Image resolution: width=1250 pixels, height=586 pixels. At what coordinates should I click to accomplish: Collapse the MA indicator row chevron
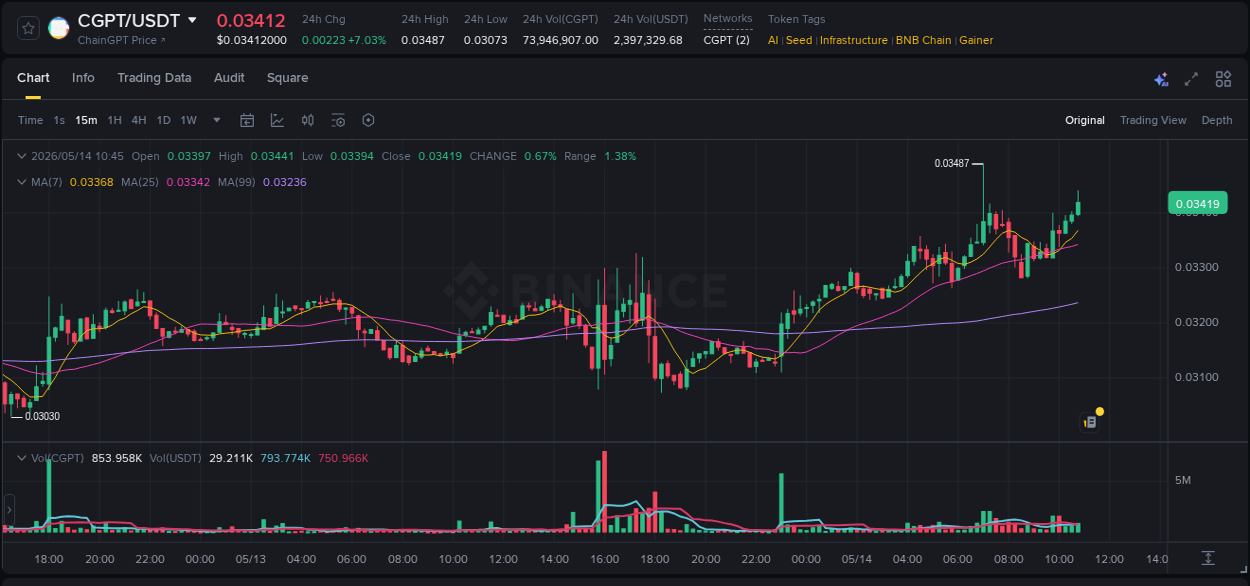coord(21,182)
